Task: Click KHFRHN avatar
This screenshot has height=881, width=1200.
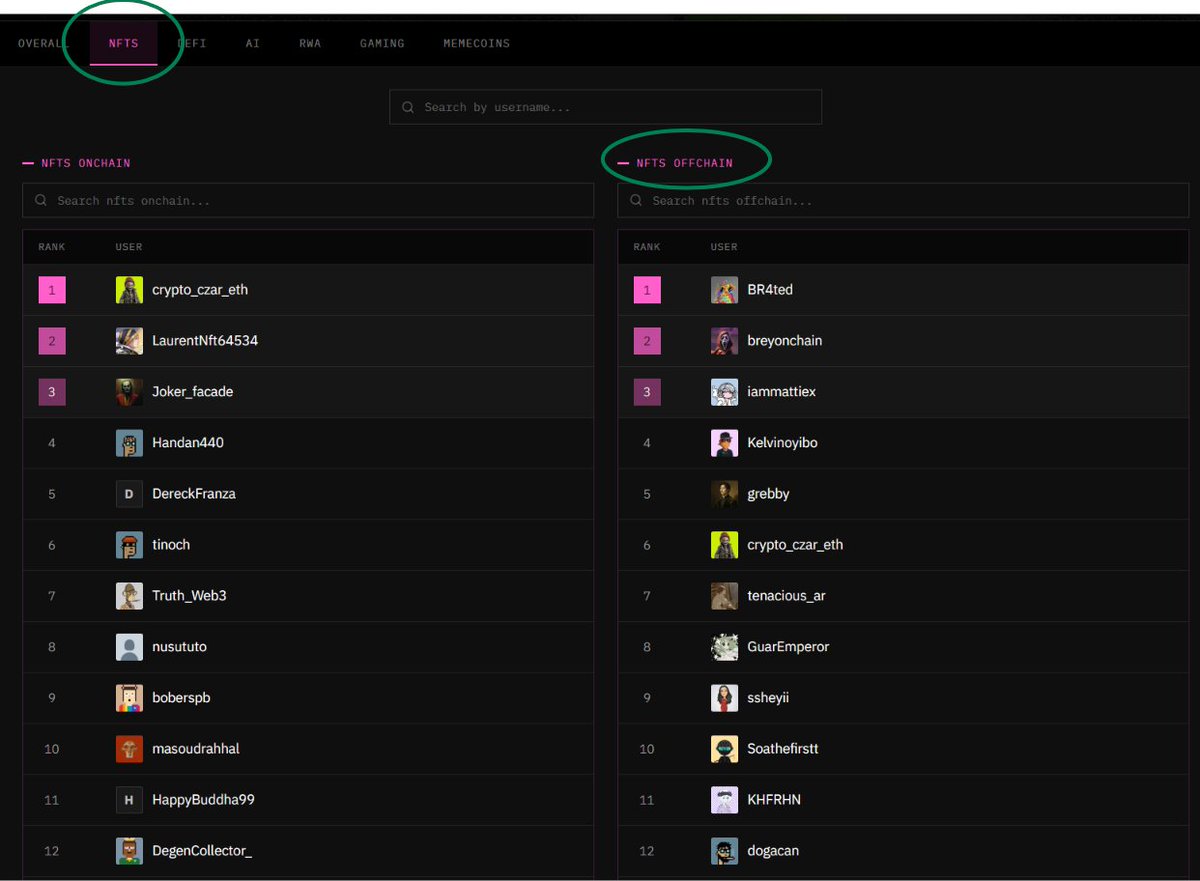Action: [724, 800]
